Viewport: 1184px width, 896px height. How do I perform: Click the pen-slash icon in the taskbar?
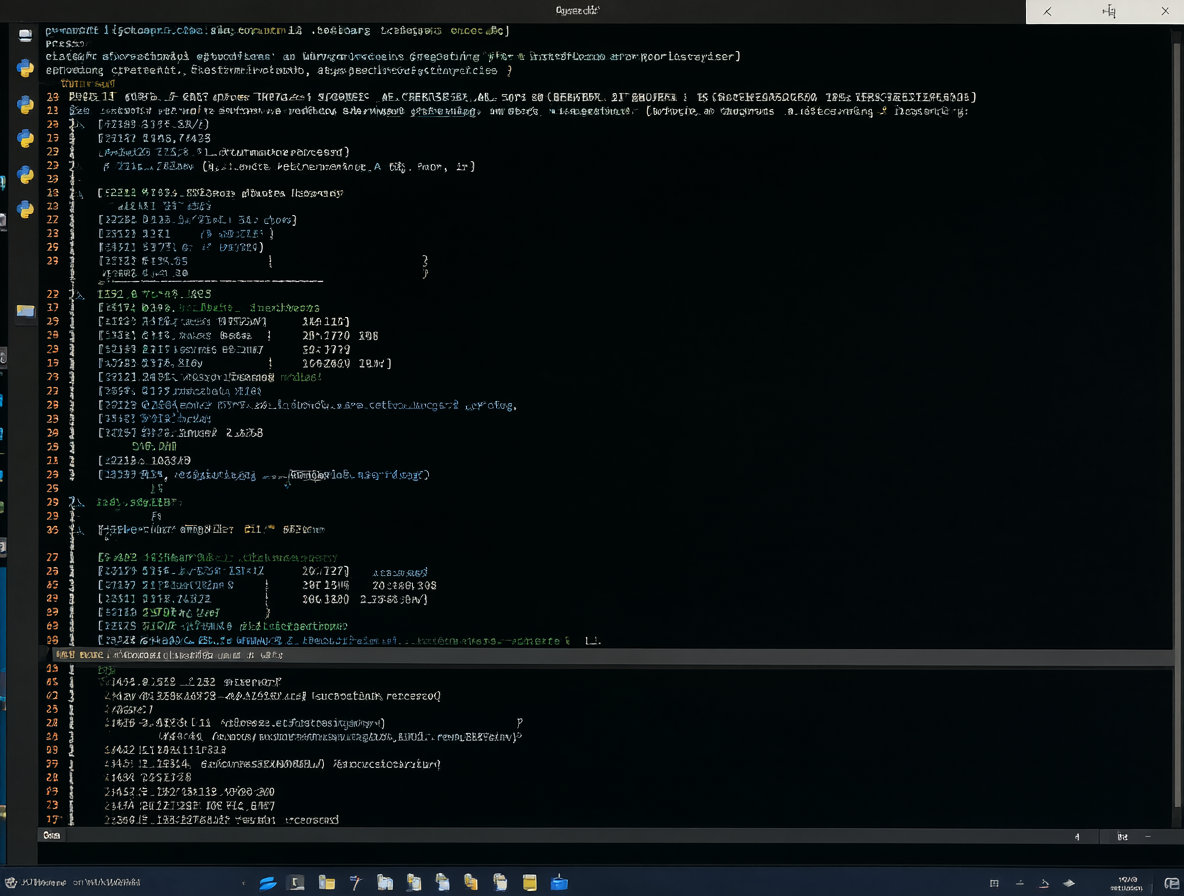coord(356,882)
